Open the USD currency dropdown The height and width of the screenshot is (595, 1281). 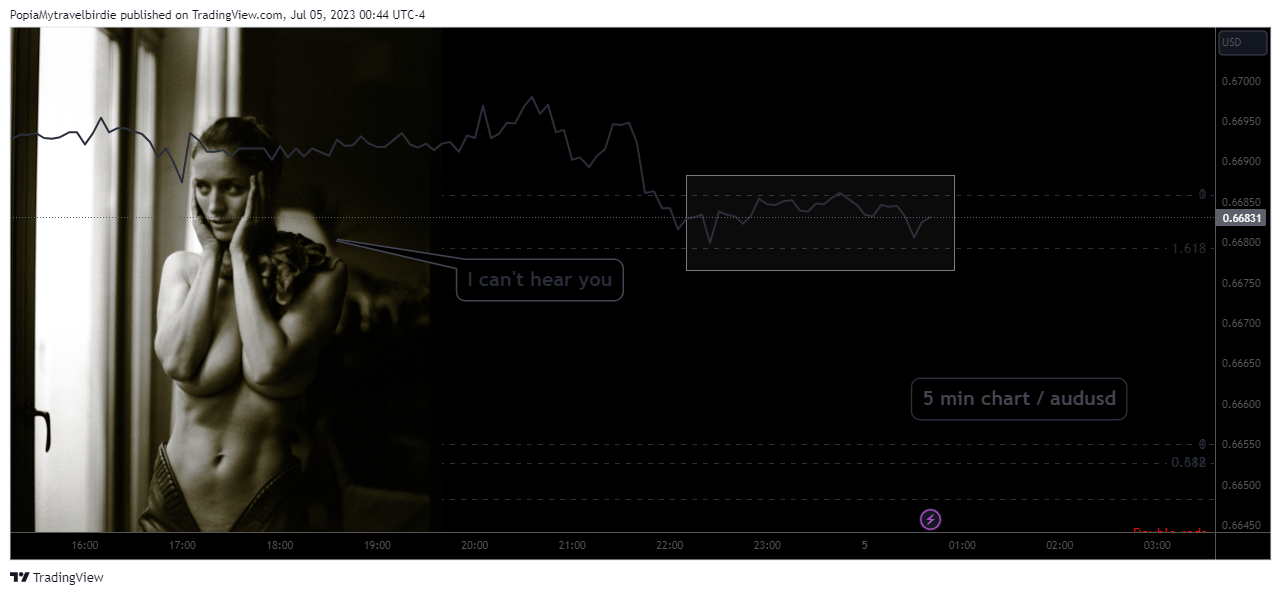1242,42
